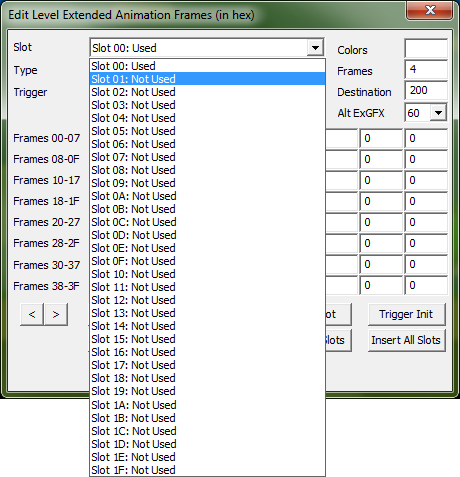The width and height of the screenshot is (460, 477).
Task: Click the Frames count input field
Action: point(426,69)
